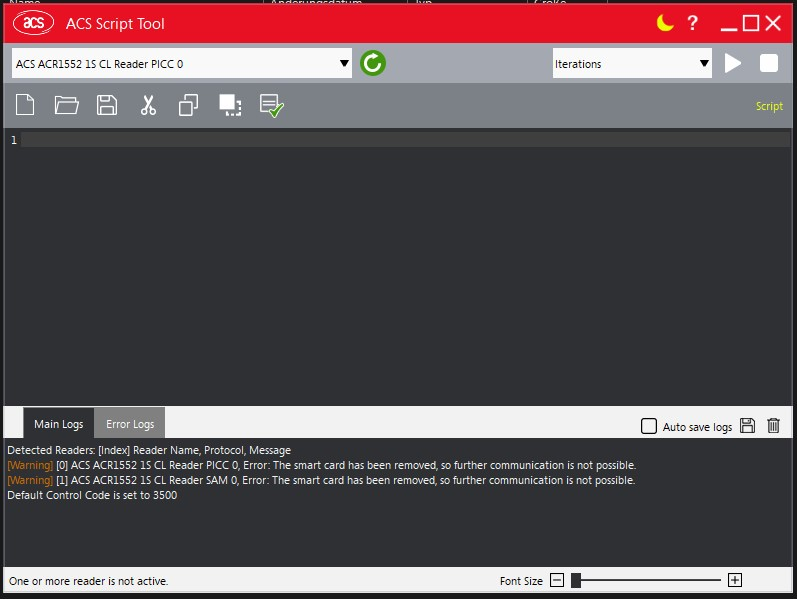Run script with play button
This screenshot has width=797, height=599.
[732, 64]
